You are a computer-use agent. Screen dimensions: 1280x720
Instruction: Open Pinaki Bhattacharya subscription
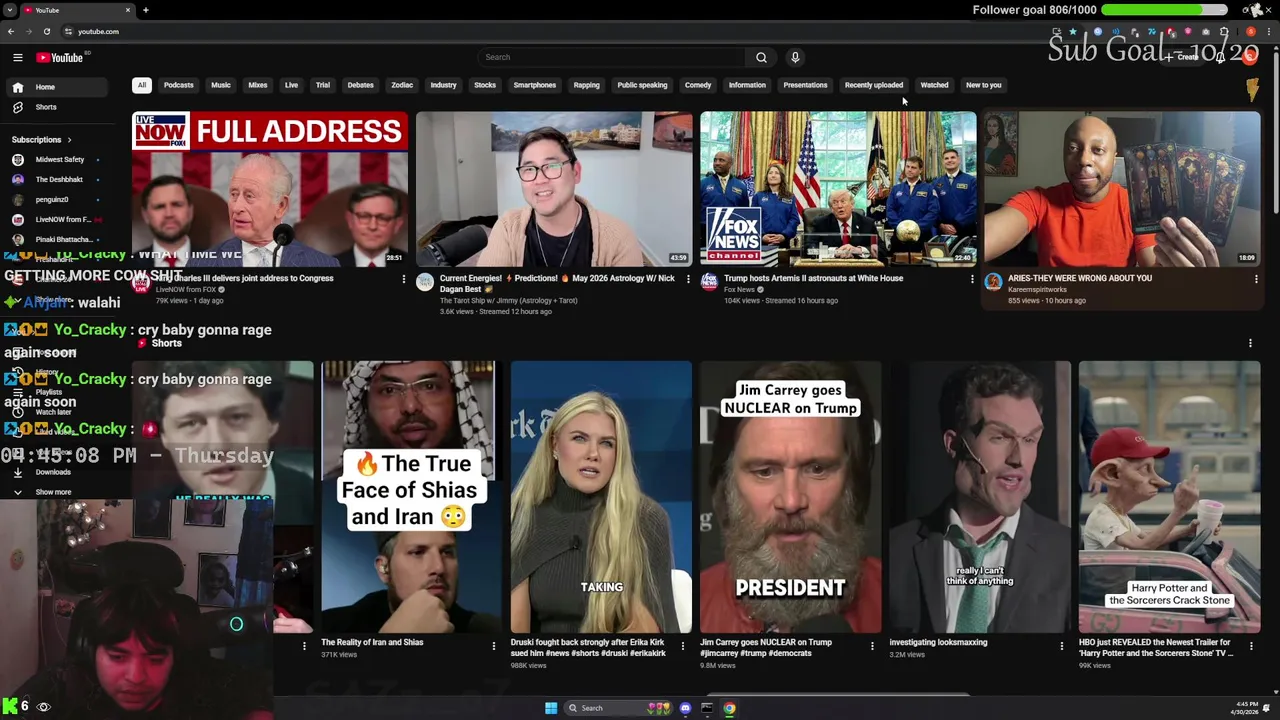(x=57, y=239)
